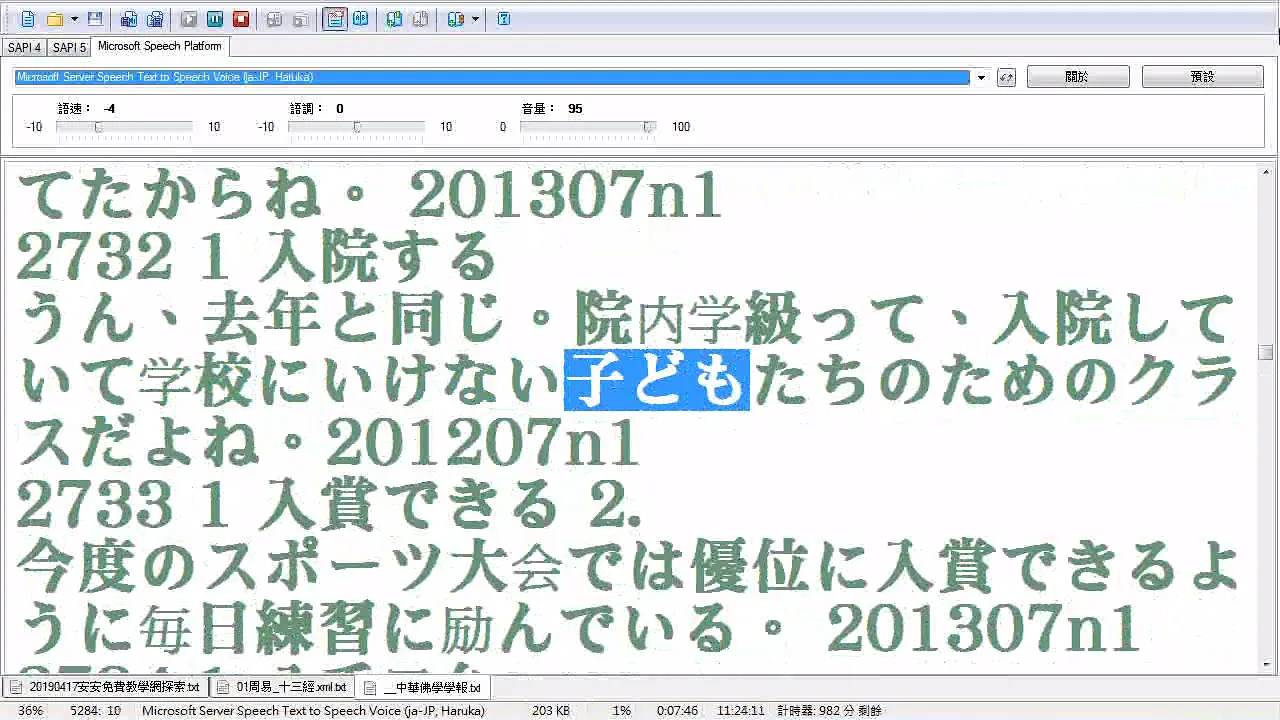Open help with the question mark icon

[x=504, y=19]
